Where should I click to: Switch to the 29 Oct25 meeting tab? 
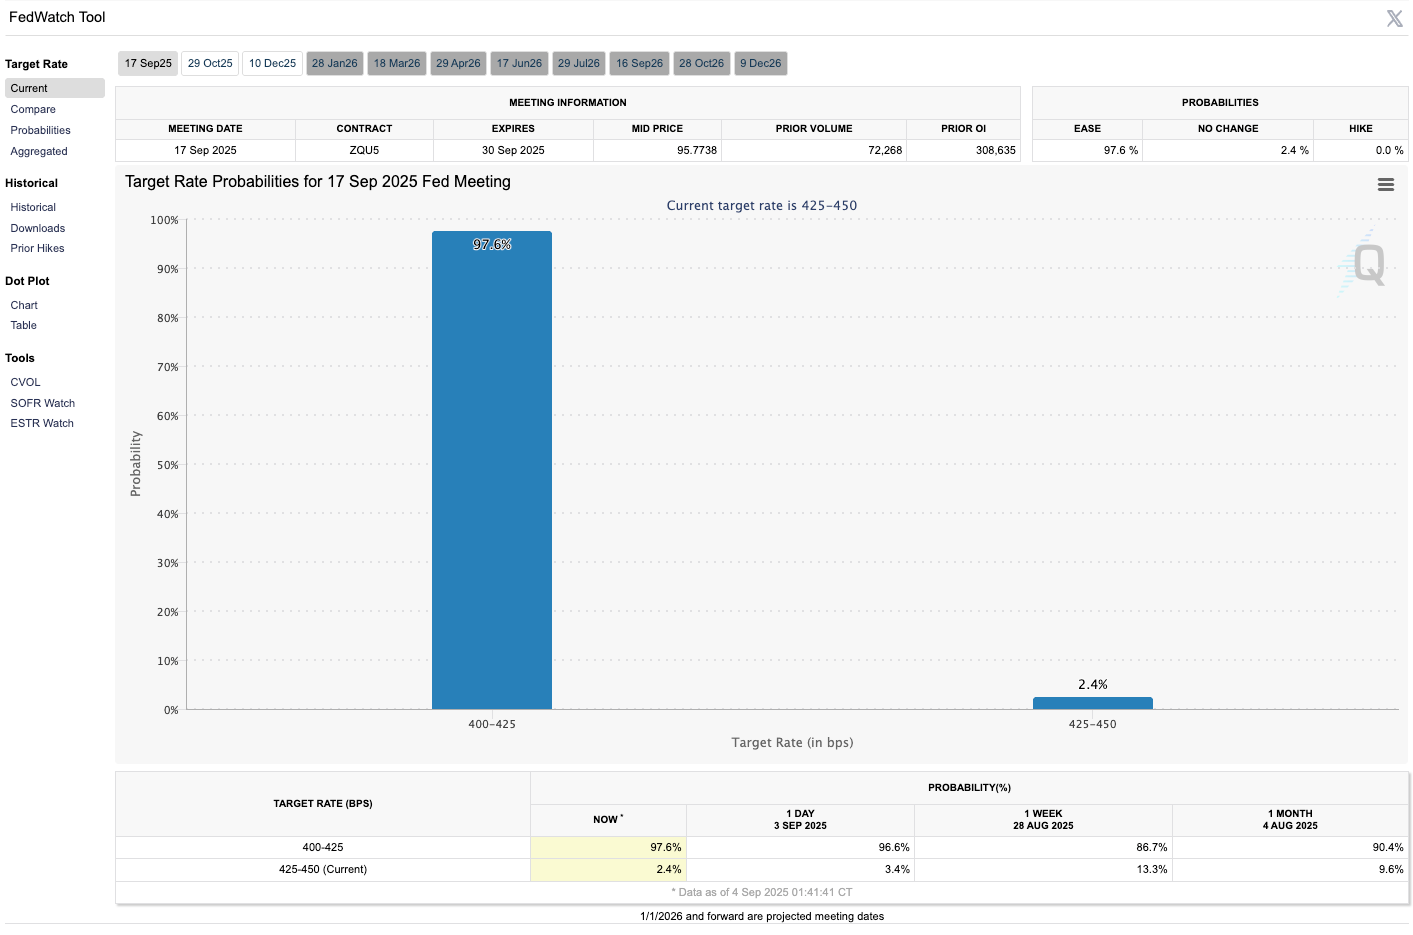click(210, 64)
